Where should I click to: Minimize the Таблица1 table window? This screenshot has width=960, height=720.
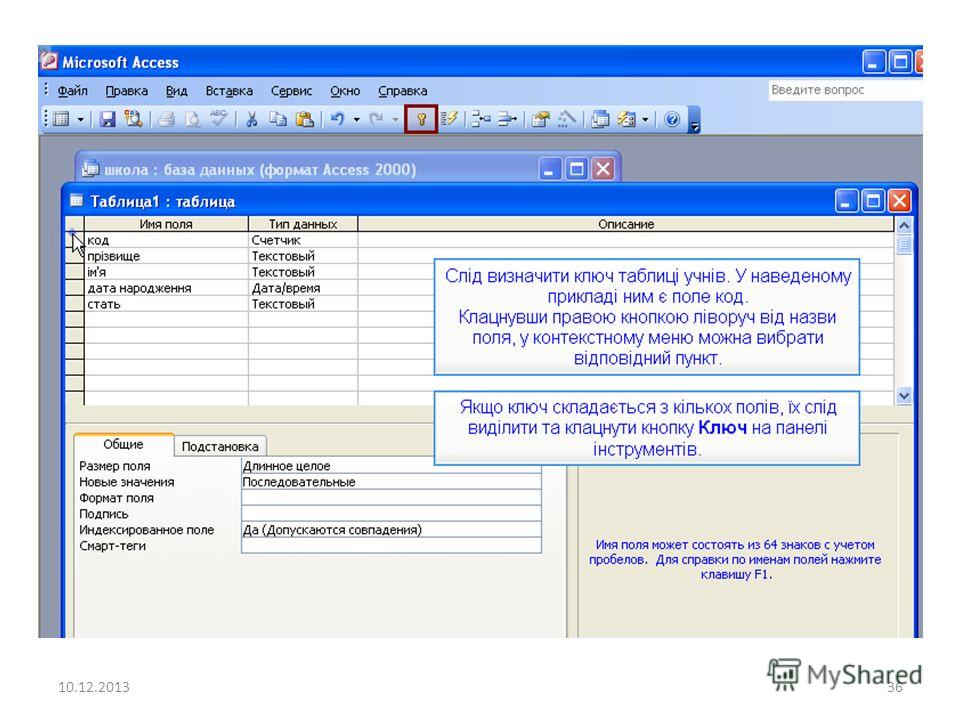[846, 201]
